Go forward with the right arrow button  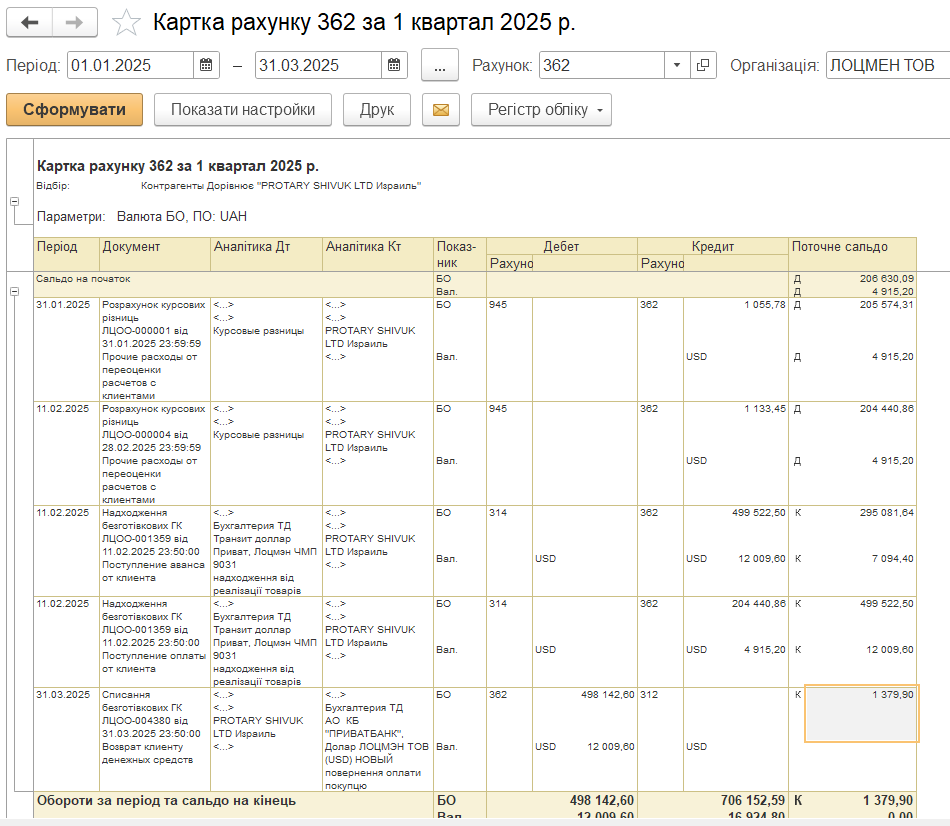[75, 22]
